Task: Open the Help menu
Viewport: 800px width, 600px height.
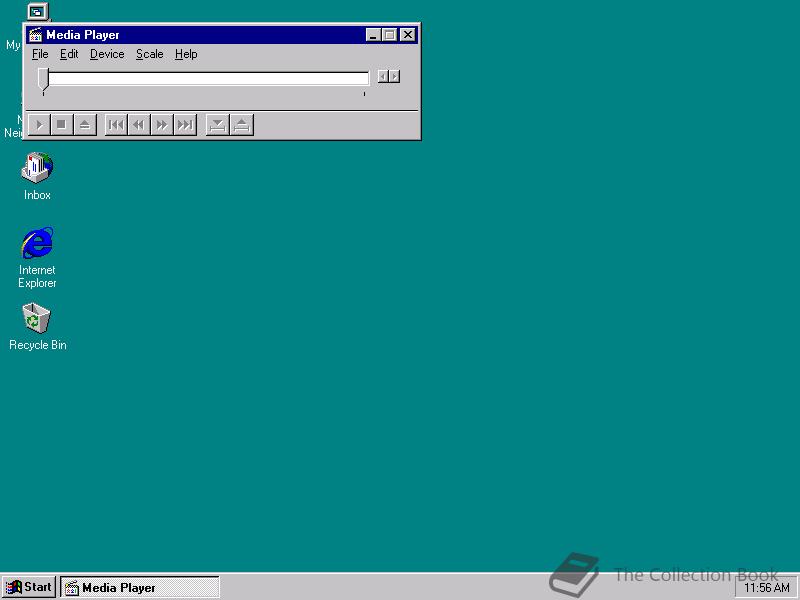Action: click(186, 54)
